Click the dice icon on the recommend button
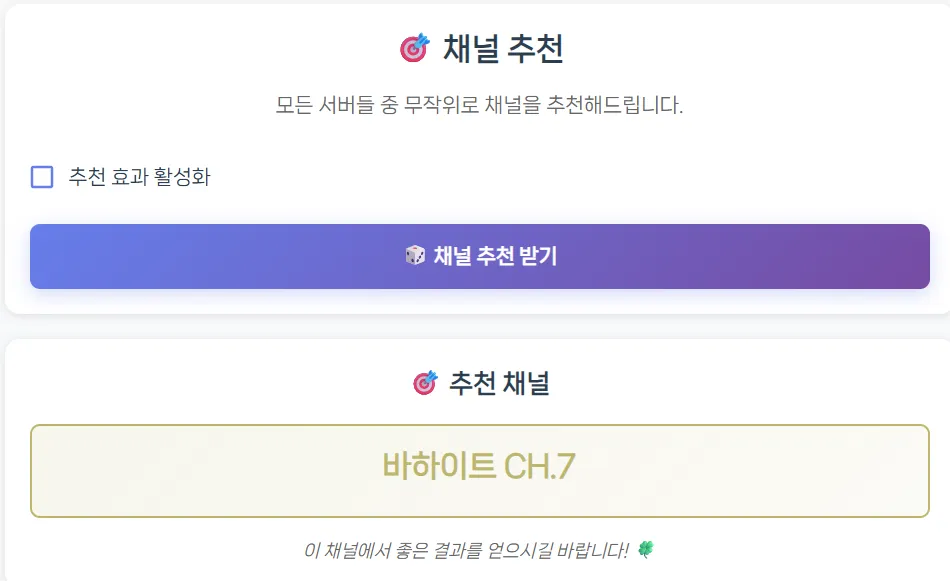Image resolution: width=950 pixels, height=581 pixels. coord(415,256)
